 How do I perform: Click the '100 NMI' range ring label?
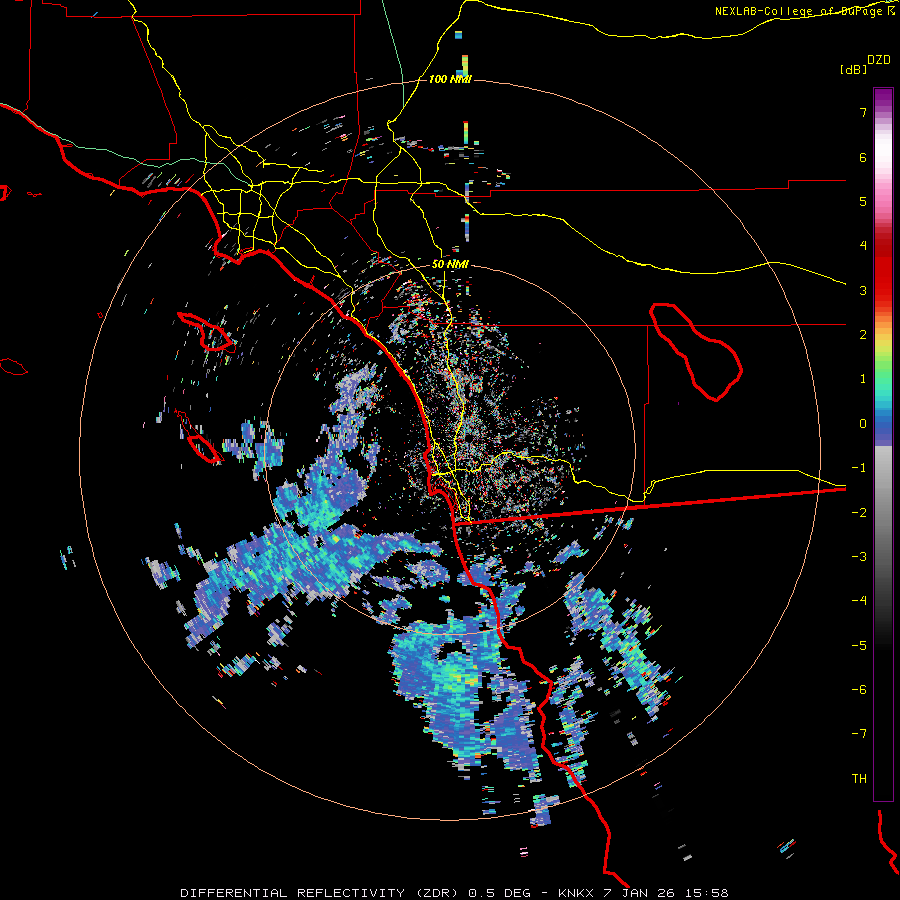450,79
